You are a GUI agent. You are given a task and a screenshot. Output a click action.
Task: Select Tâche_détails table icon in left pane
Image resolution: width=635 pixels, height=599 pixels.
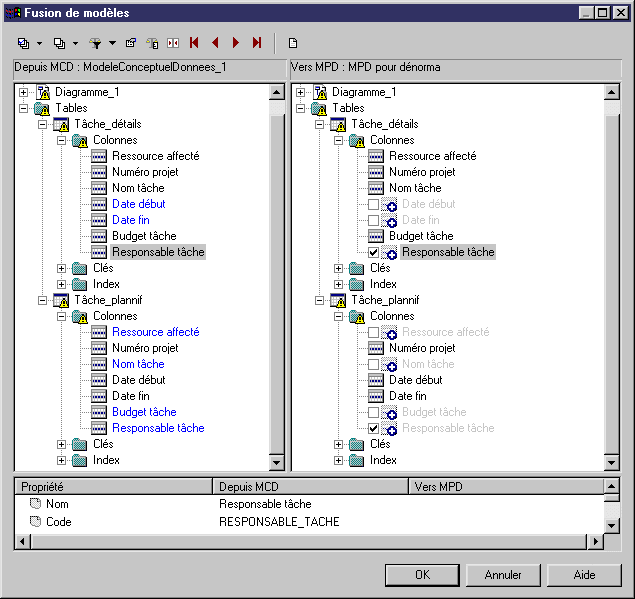[x=61, y=124]
